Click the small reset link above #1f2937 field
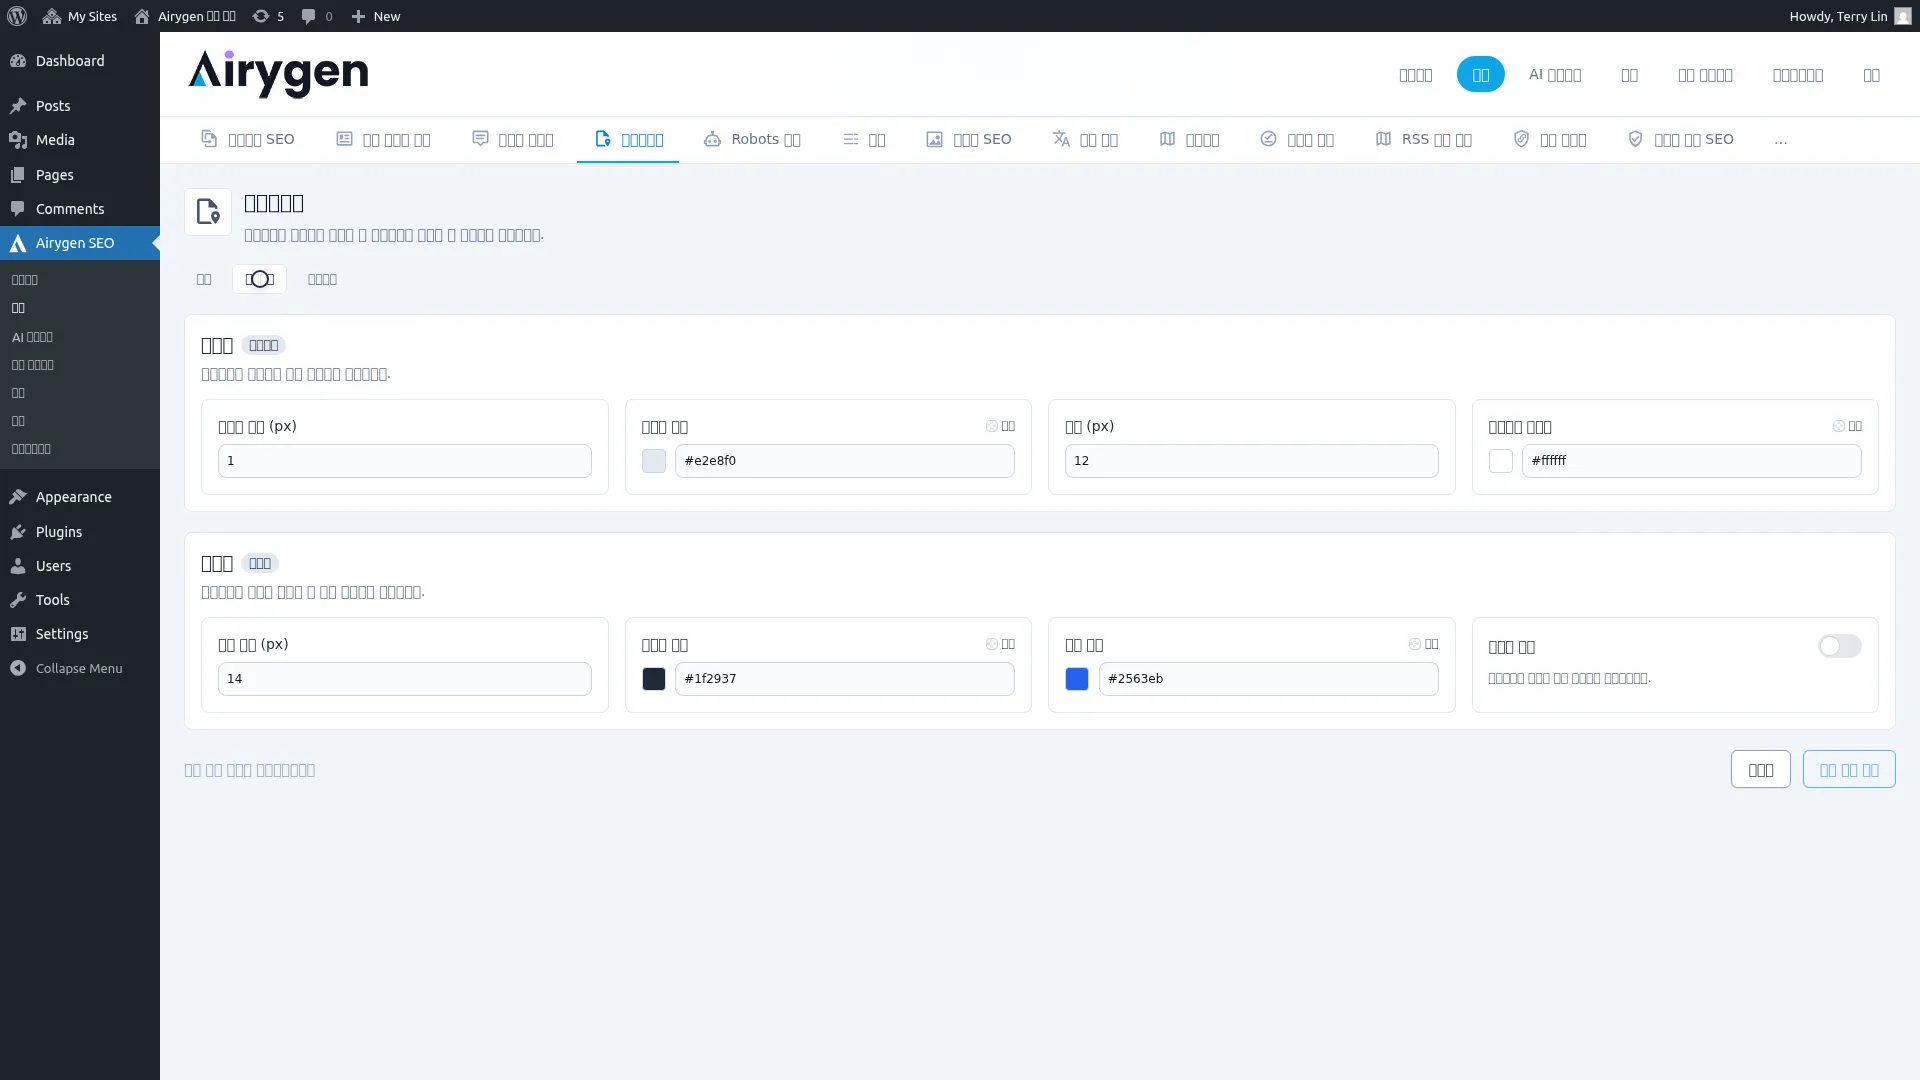This screenshot has width=1920, height=1080. 1000,644
